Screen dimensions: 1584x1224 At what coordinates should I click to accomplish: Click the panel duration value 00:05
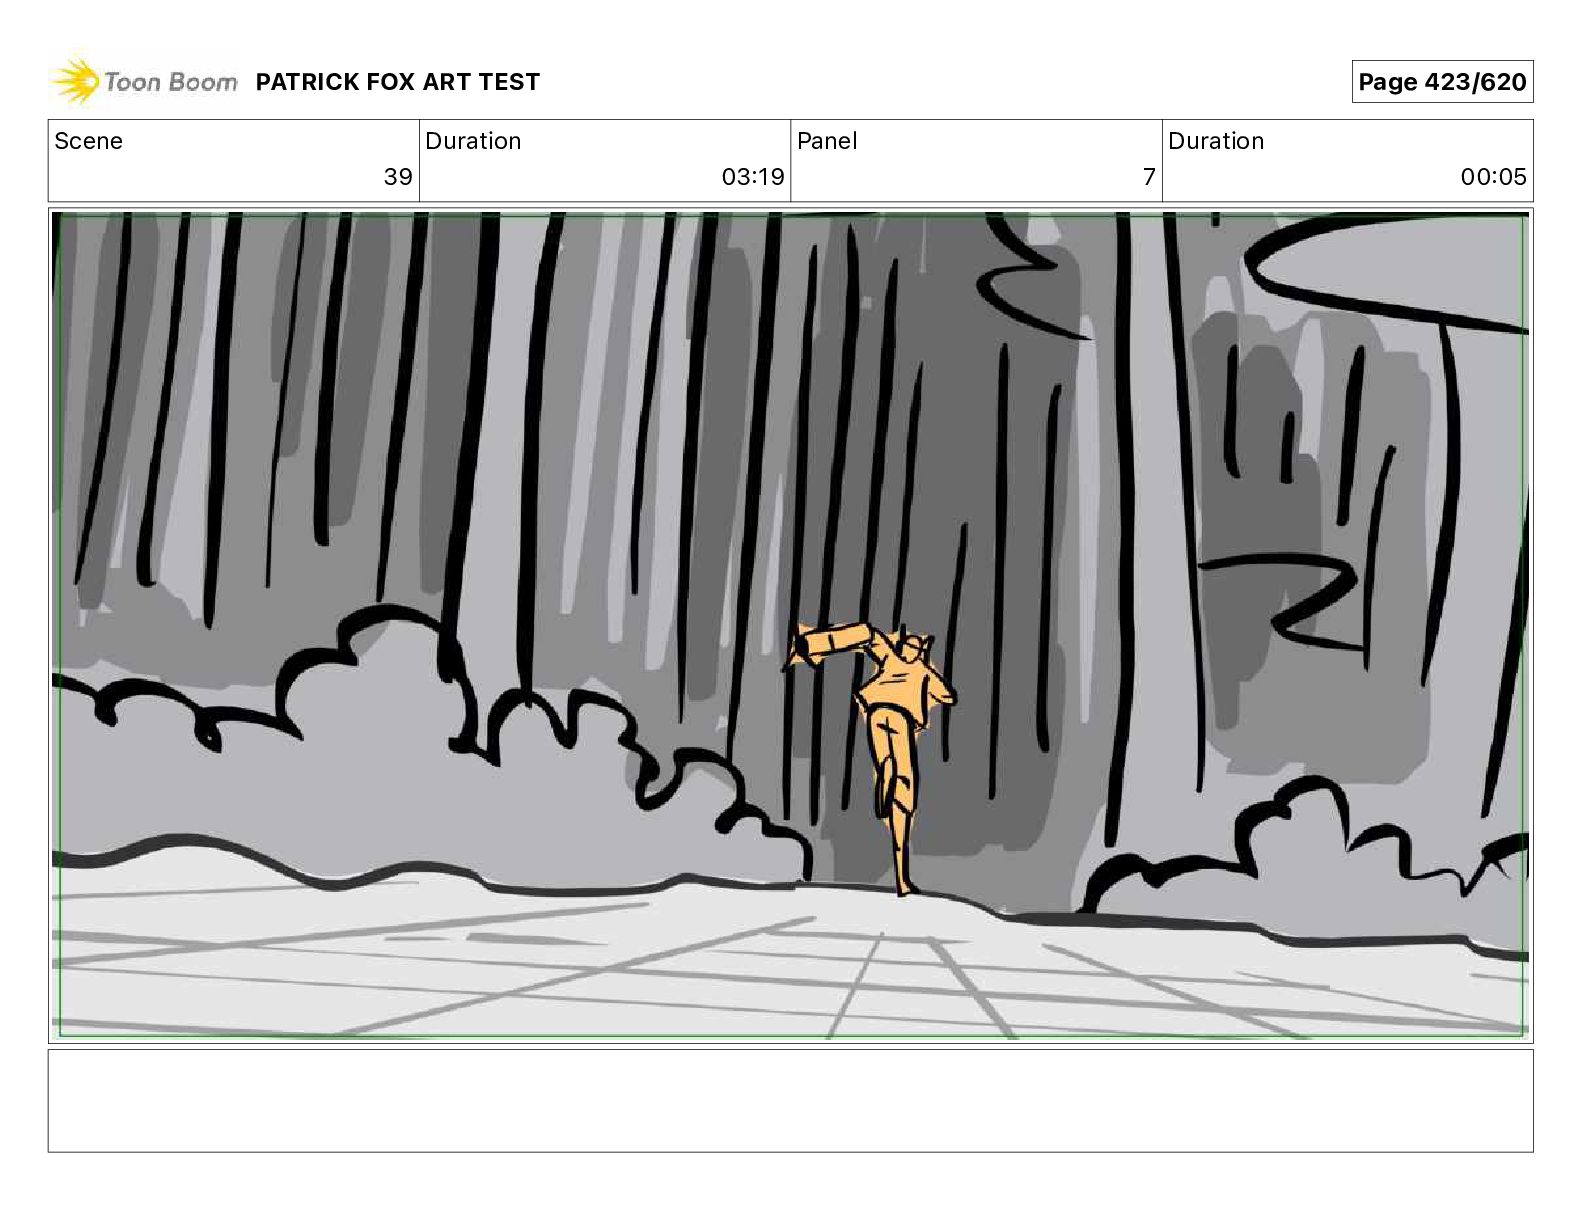[x=1493, y=177]
